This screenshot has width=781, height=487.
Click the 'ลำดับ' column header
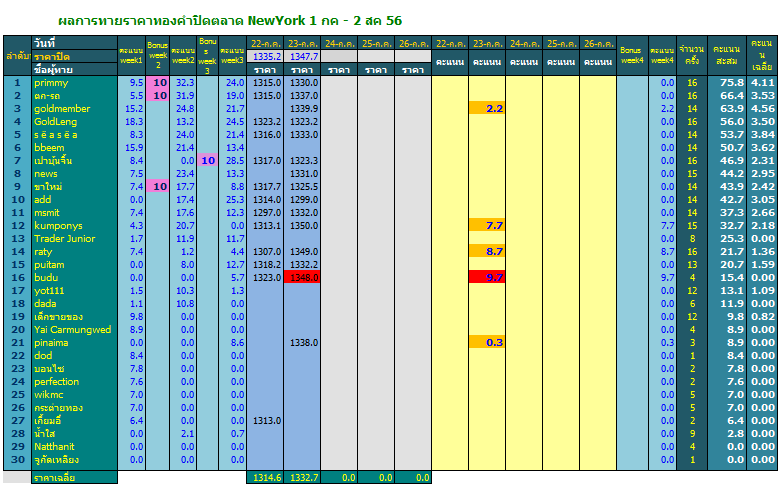click(17, 56)
